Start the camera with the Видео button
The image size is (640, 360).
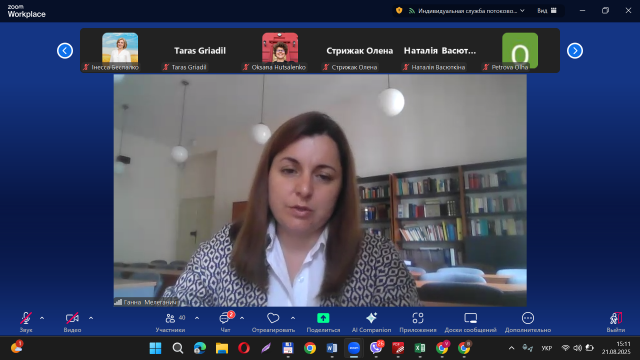(72, 322)
